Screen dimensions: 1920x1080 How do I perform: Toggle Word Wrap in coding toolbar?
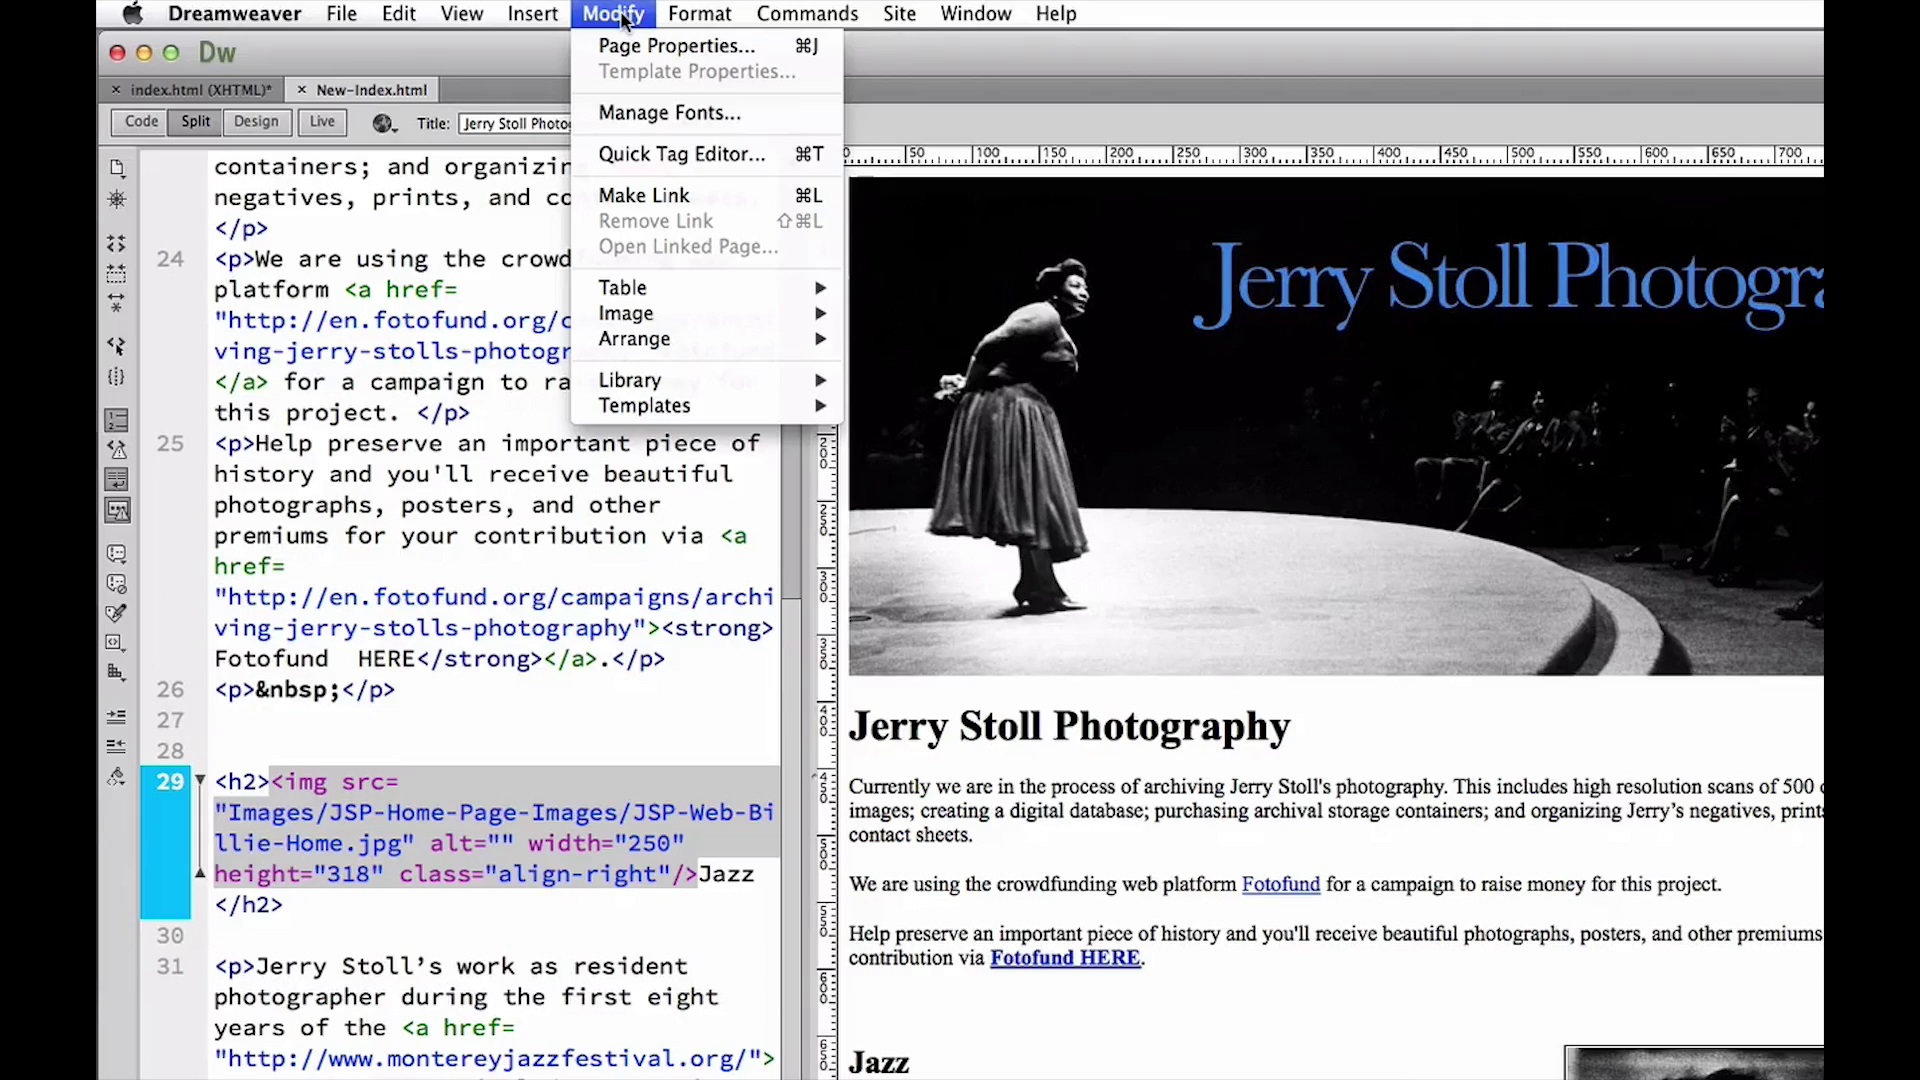pos(117,480)
